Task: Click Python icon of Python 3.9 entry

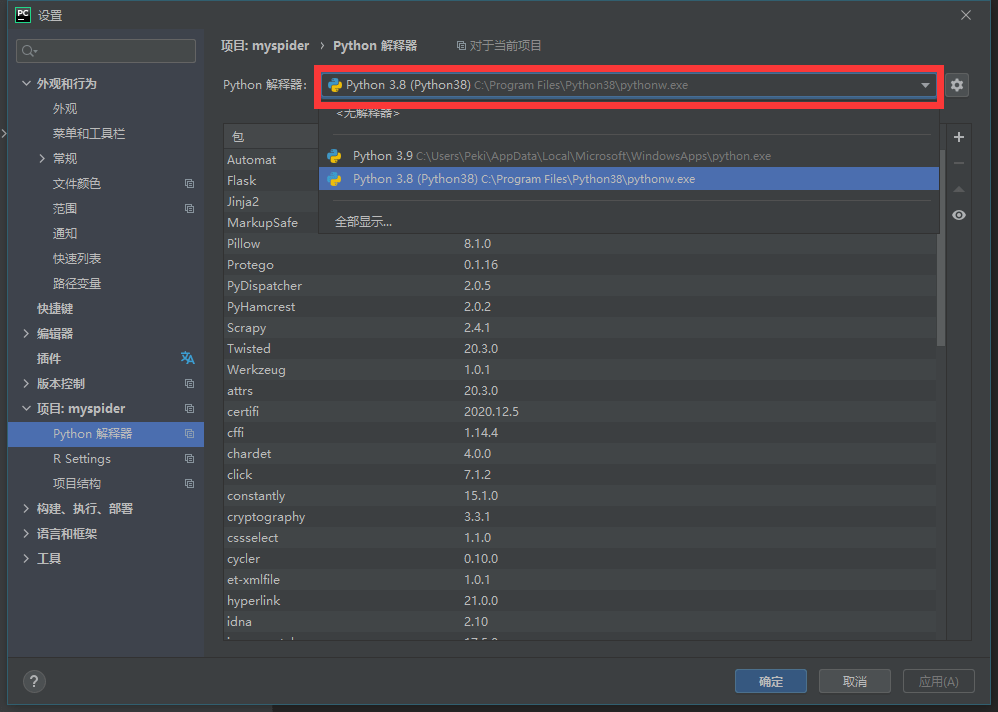Action: (334, 156)
